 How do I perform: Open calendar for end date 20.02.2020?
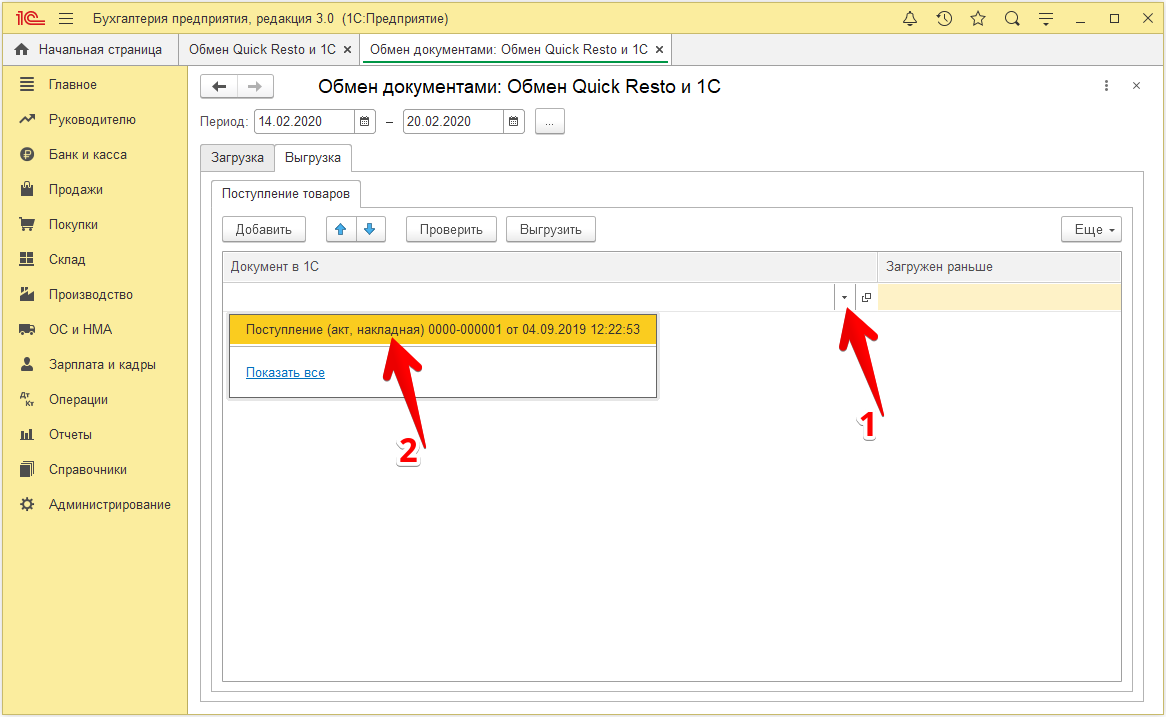pos(513,122)
